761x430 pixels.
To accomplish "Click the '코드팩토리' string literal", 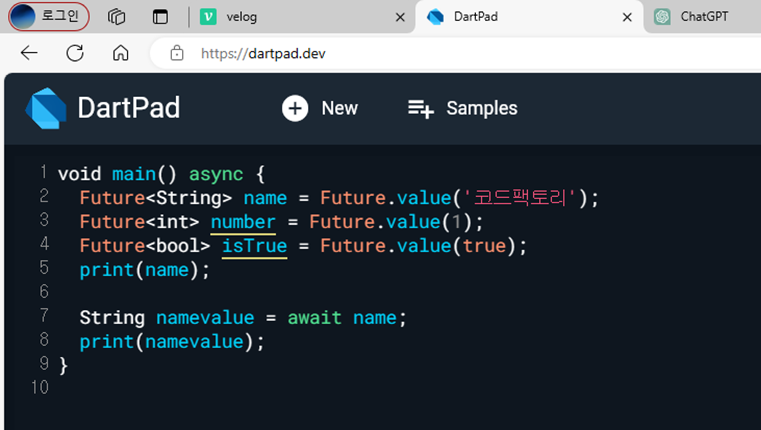I will 519,198.
